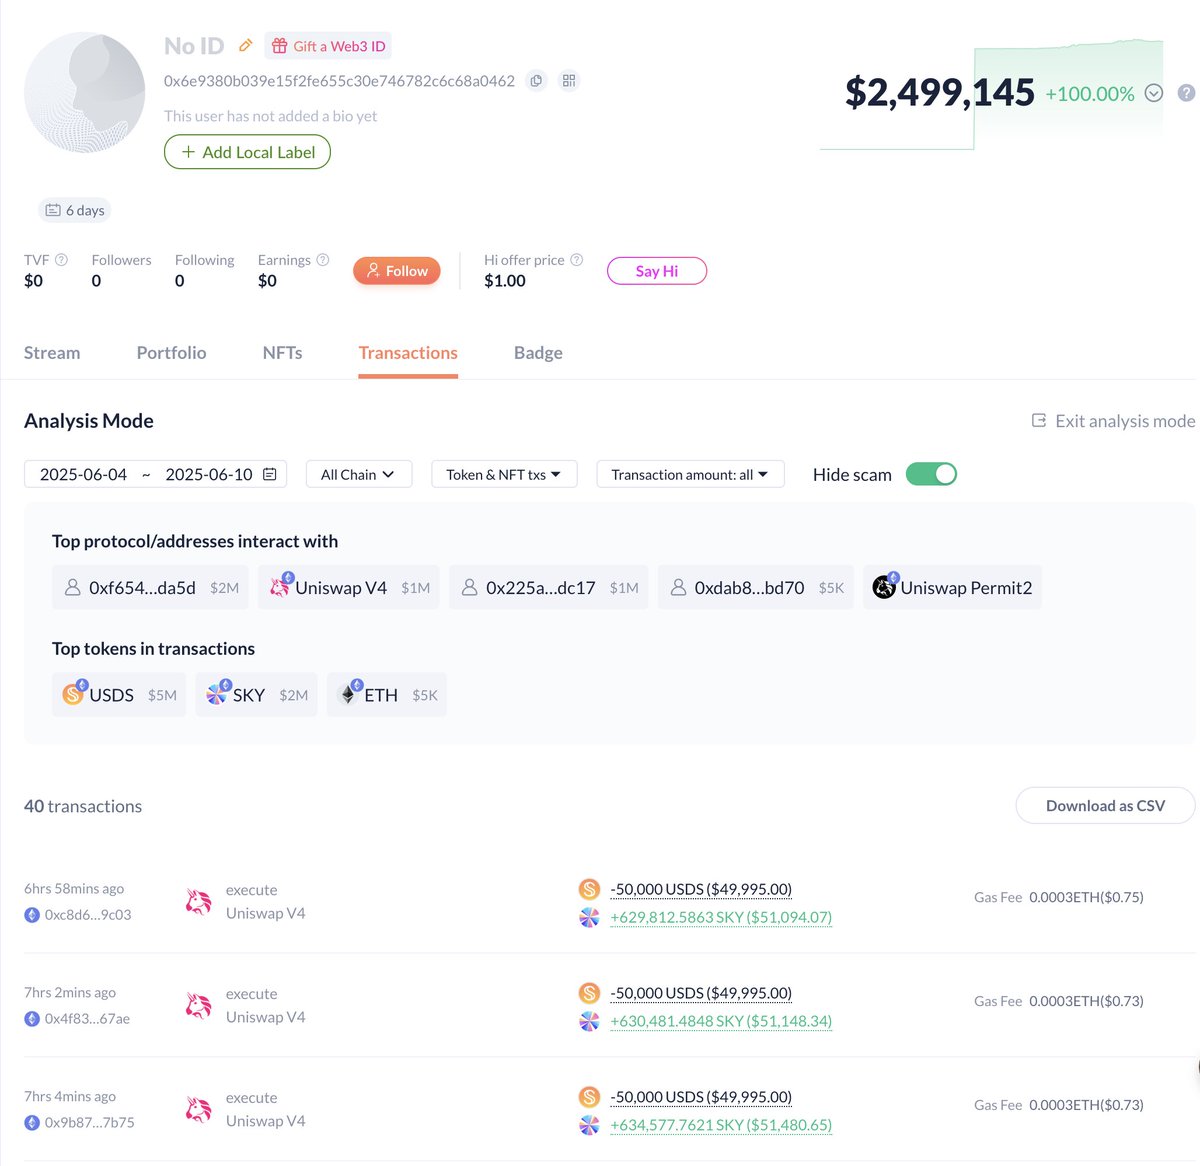Switch to the NFTs tab
The height and width of the screenshot is (1166, 1200).
pos(282,353)
